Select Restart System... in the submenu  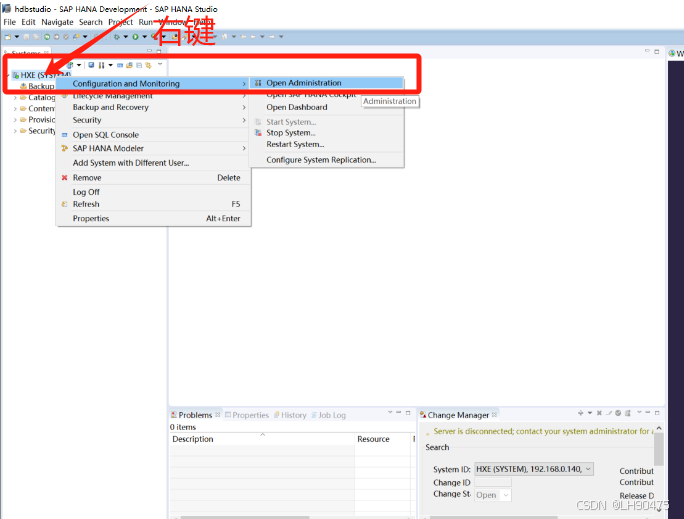(x=326, y=144)
